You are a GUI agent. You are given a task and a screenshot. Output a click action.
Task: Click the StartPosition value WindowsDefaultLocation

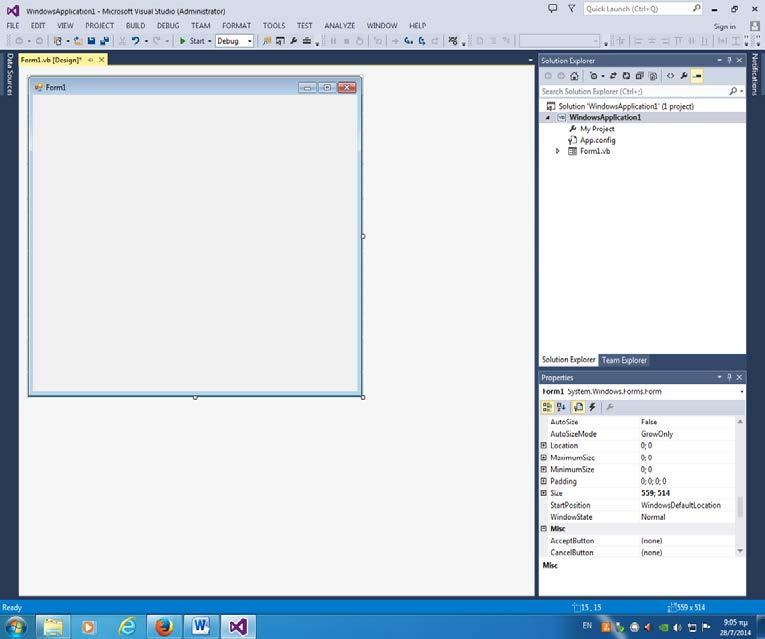(x=681, y=505)
